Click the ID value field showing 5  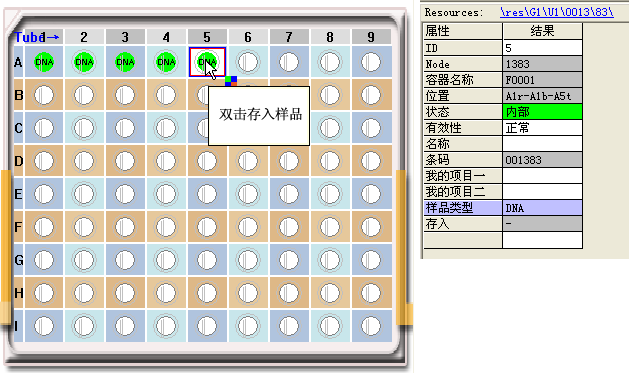542,48
